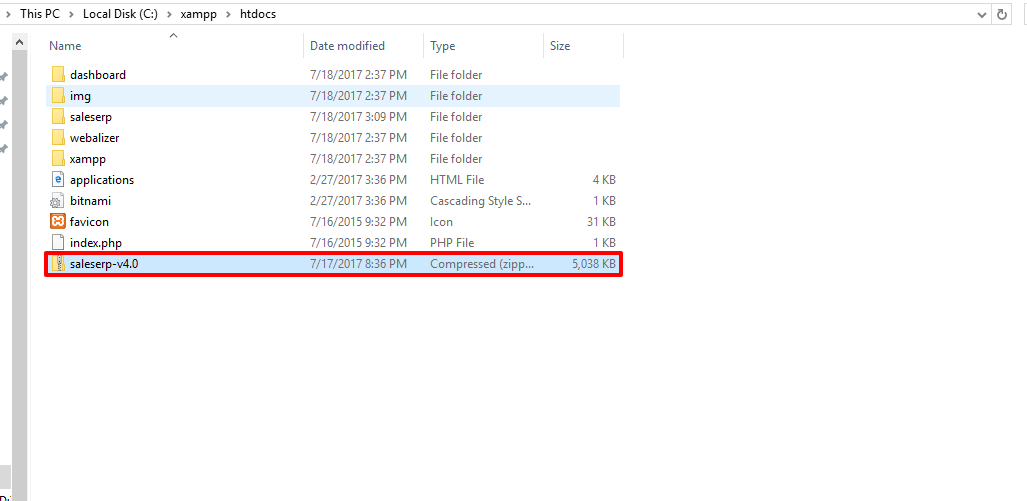Sort files by Name column
1027x501 pixels.
point(66,46)
